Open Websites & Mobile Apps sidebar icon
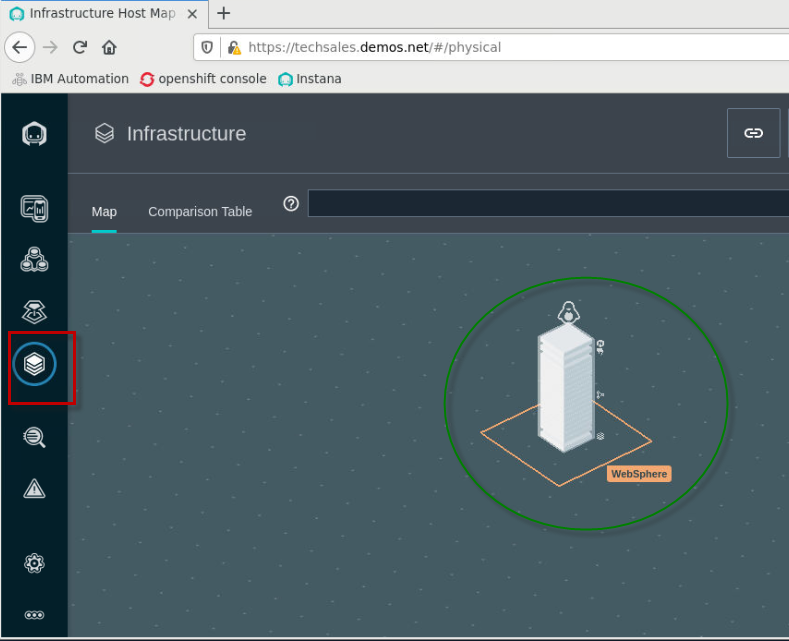 click(x=34, y=208)
